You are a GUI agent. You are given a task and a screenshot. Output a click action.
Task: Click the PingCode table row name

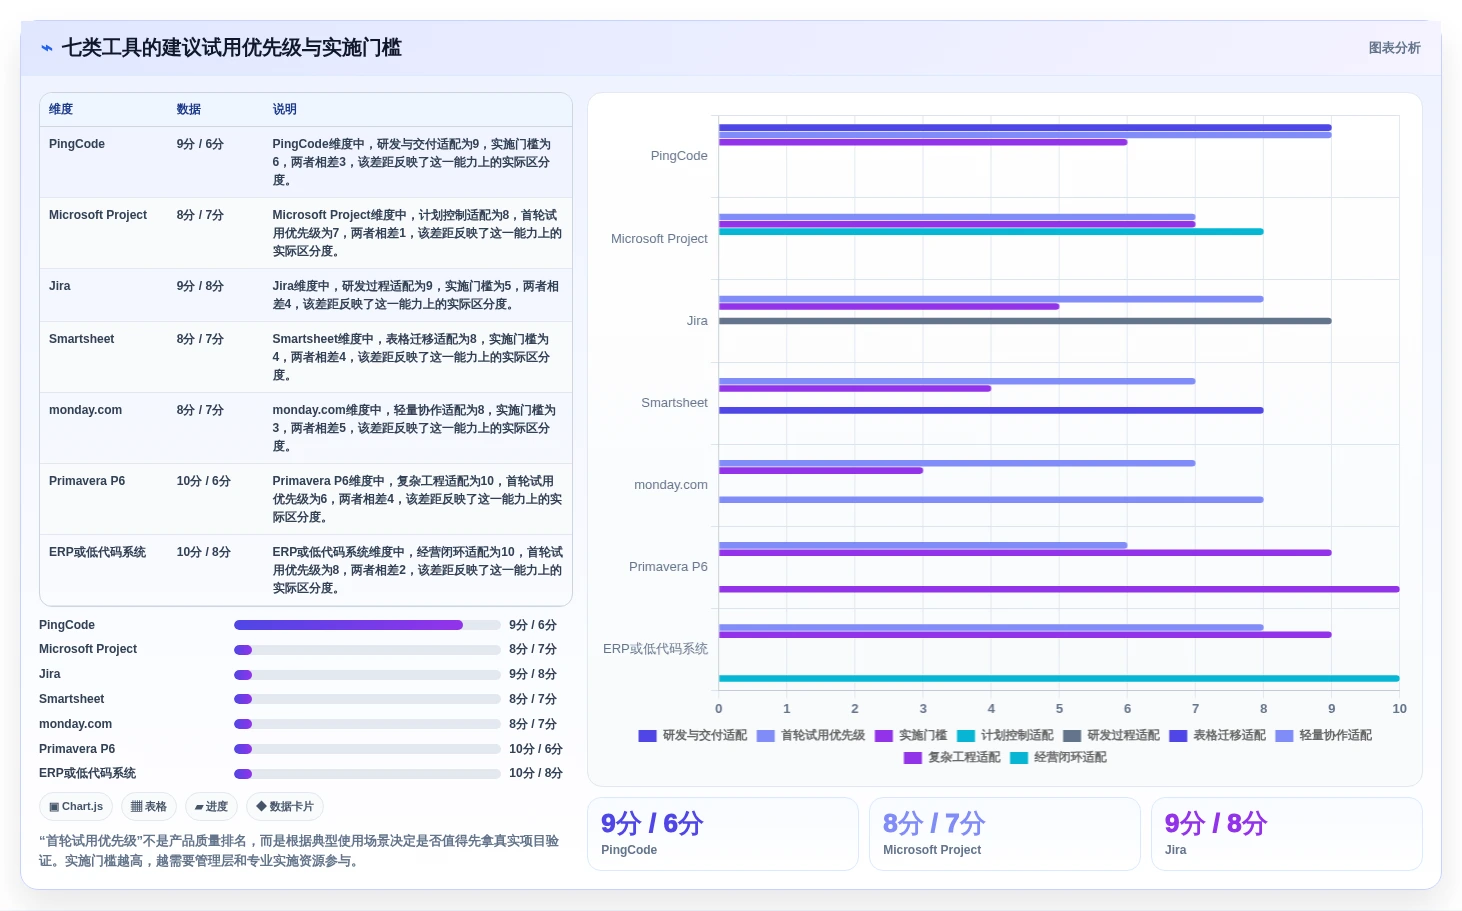(x=77, y=144)
